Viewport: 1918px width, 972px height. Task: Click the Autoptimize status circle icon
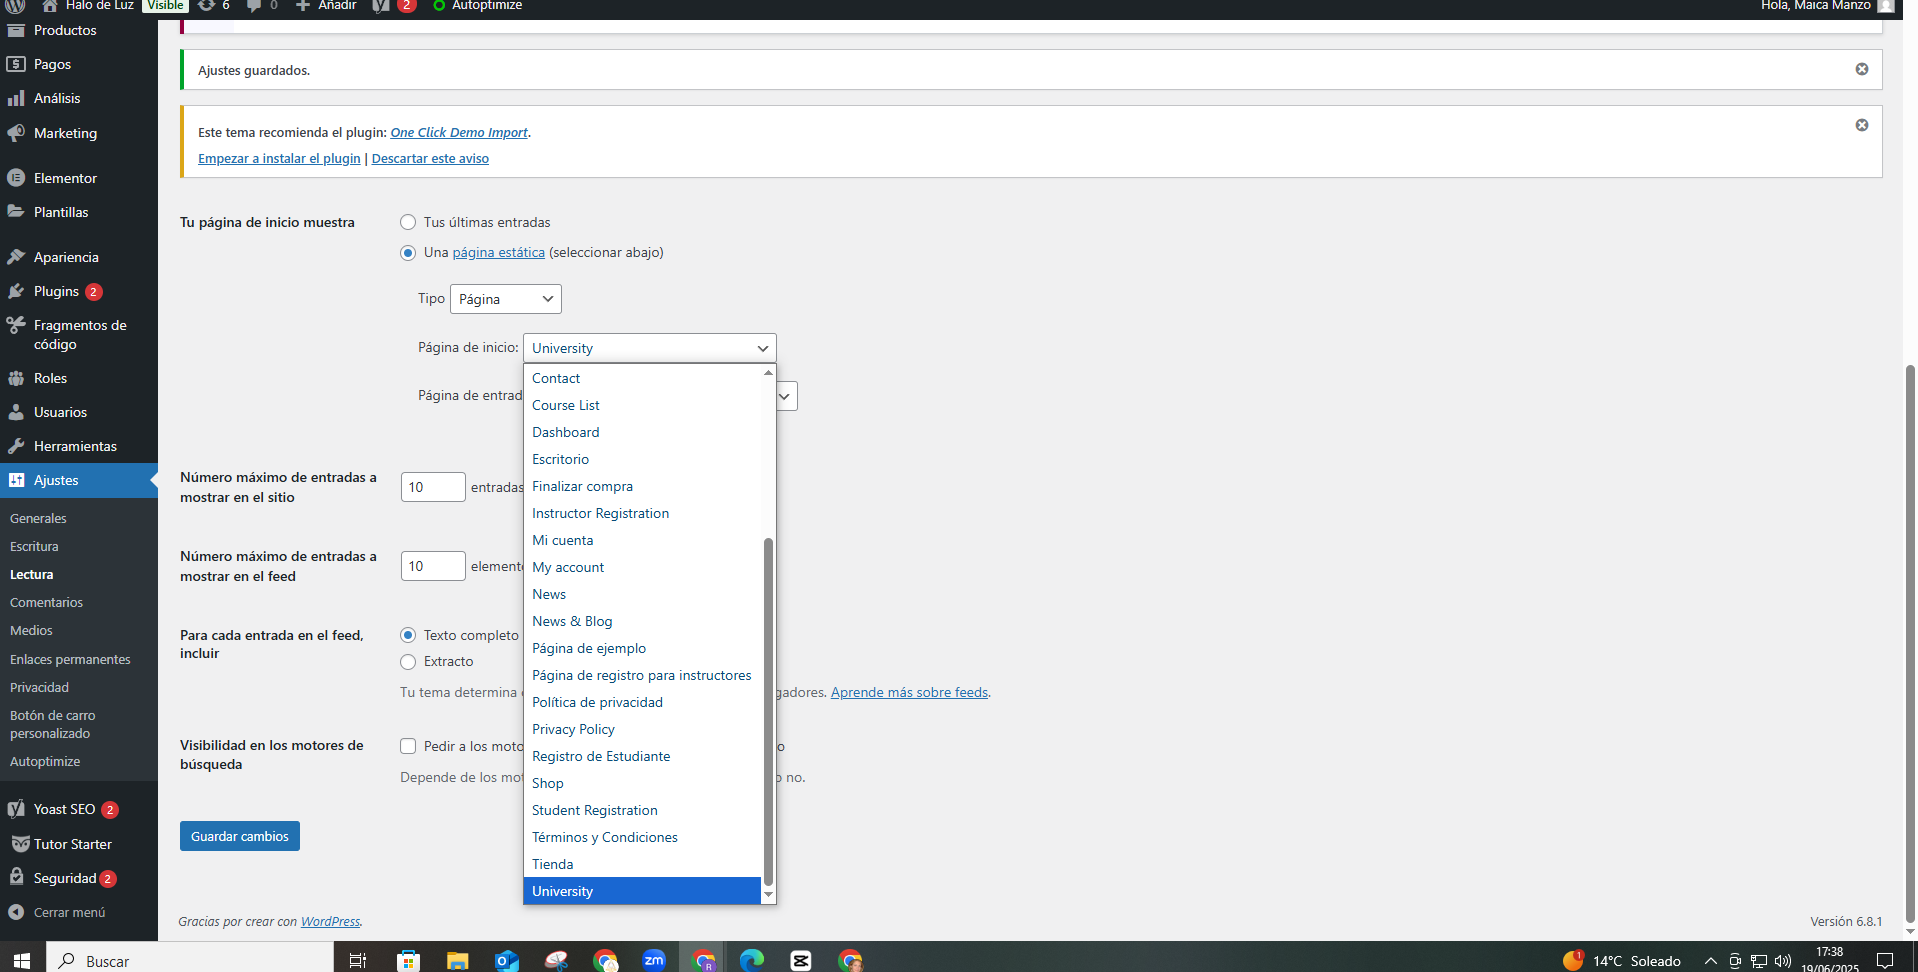(x=439, y=5)
